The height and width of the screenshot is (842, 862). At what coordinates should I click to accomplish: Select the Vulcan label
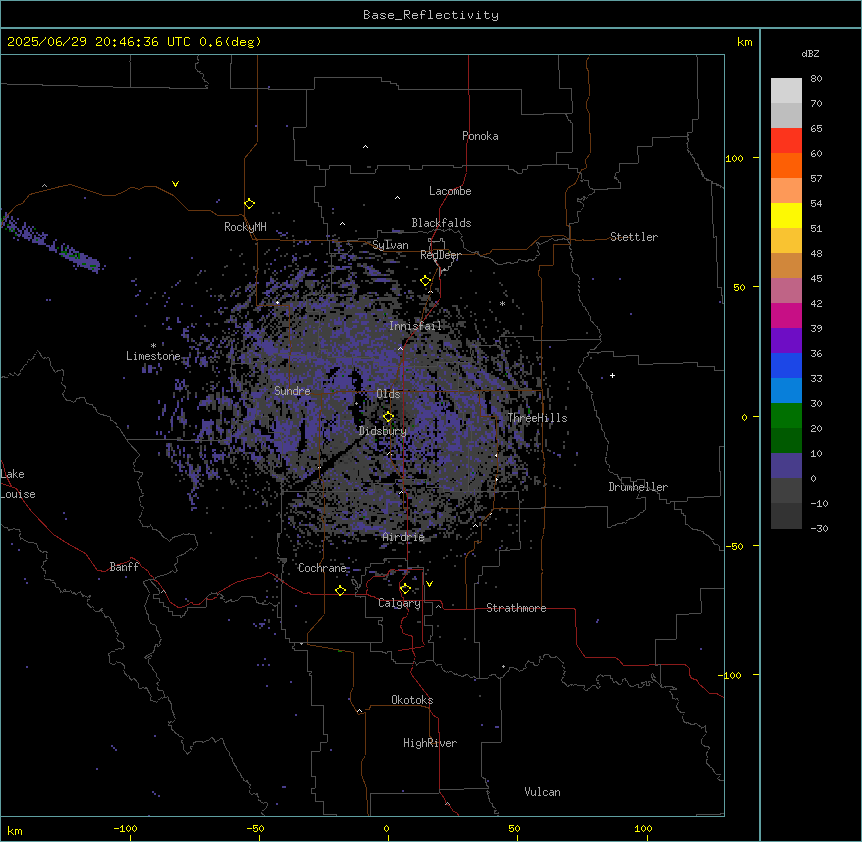point(542,792)
